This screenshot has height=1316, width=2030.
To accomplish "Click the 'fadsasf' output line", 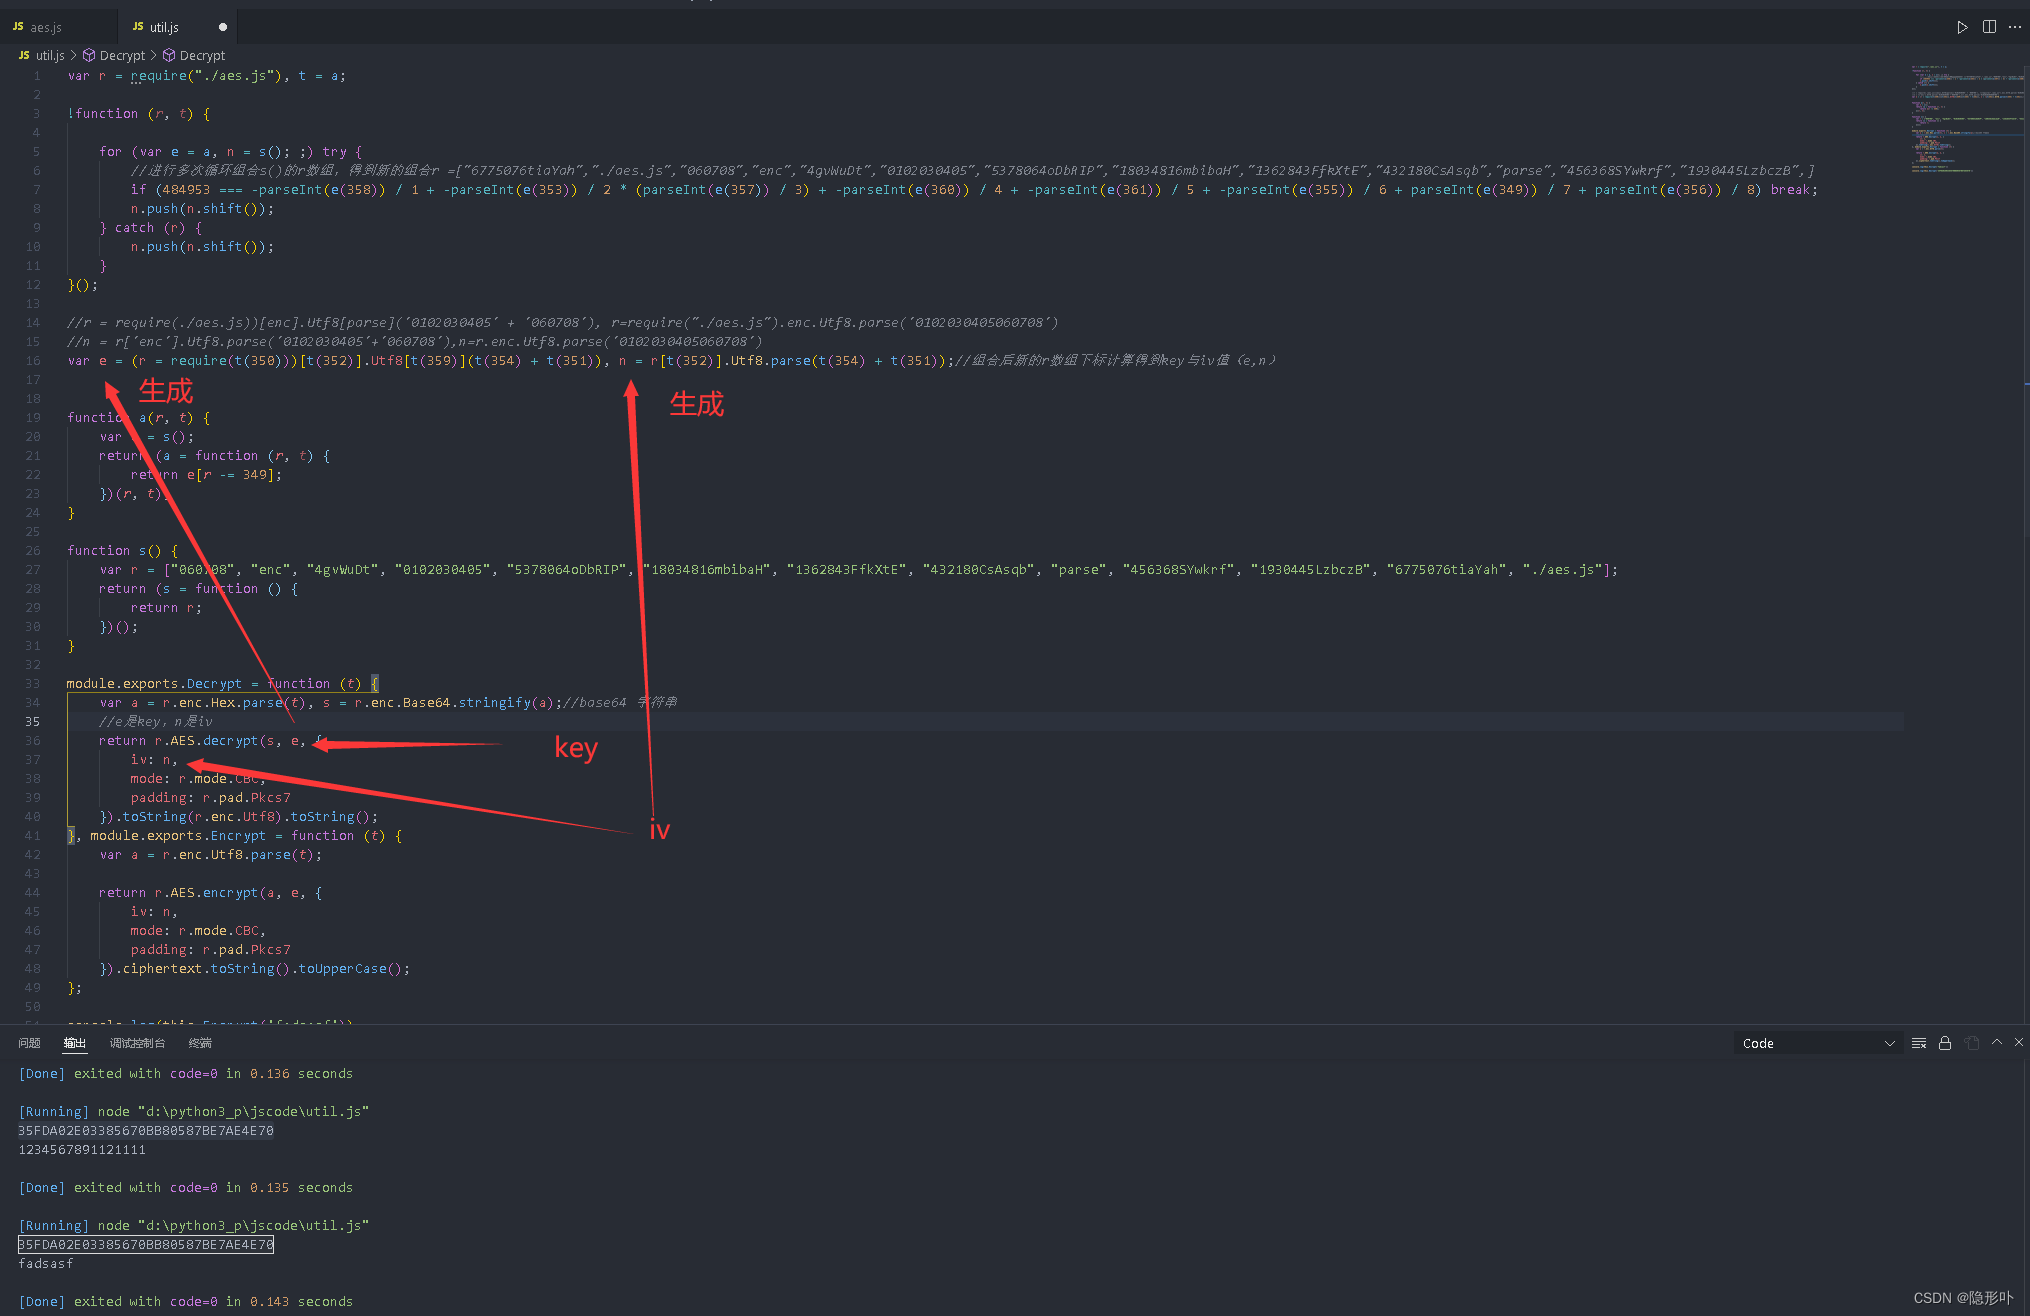I will click(46, 1263).
